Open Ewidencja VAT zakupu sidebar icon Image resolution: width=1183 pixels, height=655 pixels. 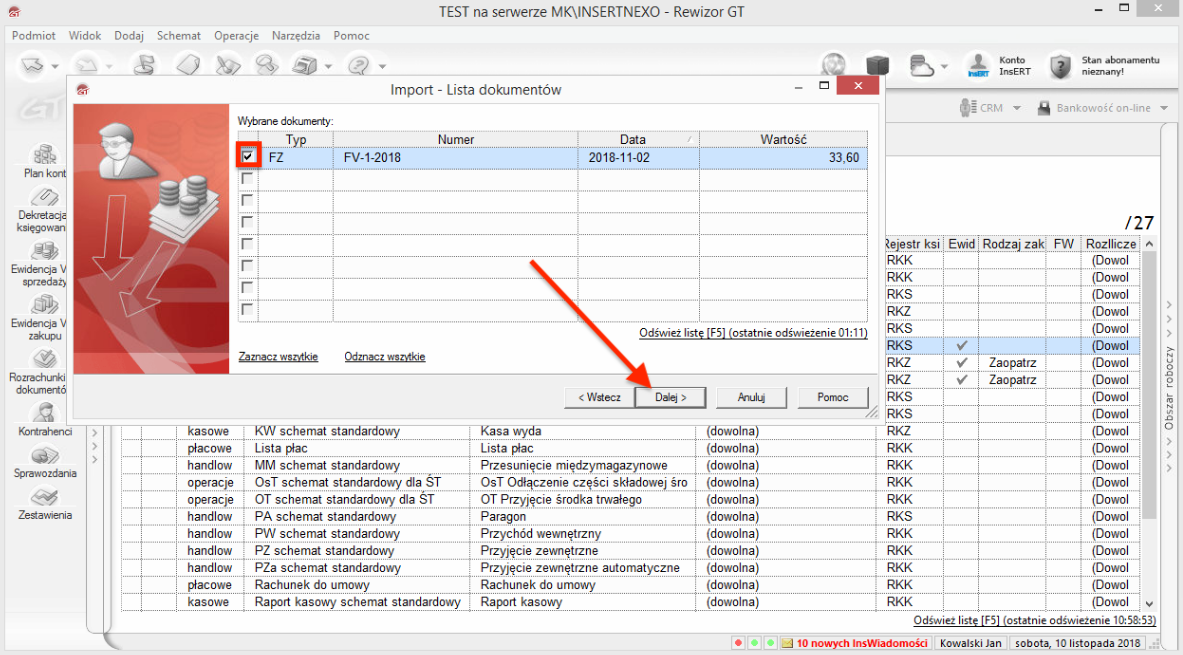tap(44, 307)
